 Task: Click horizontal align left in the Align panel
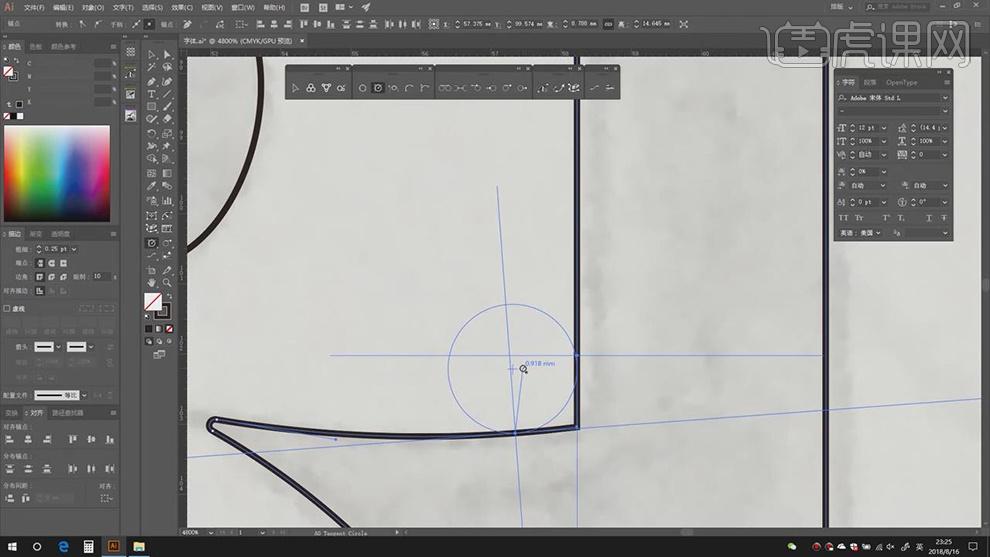pyautogui.click(x=9, y=439)
